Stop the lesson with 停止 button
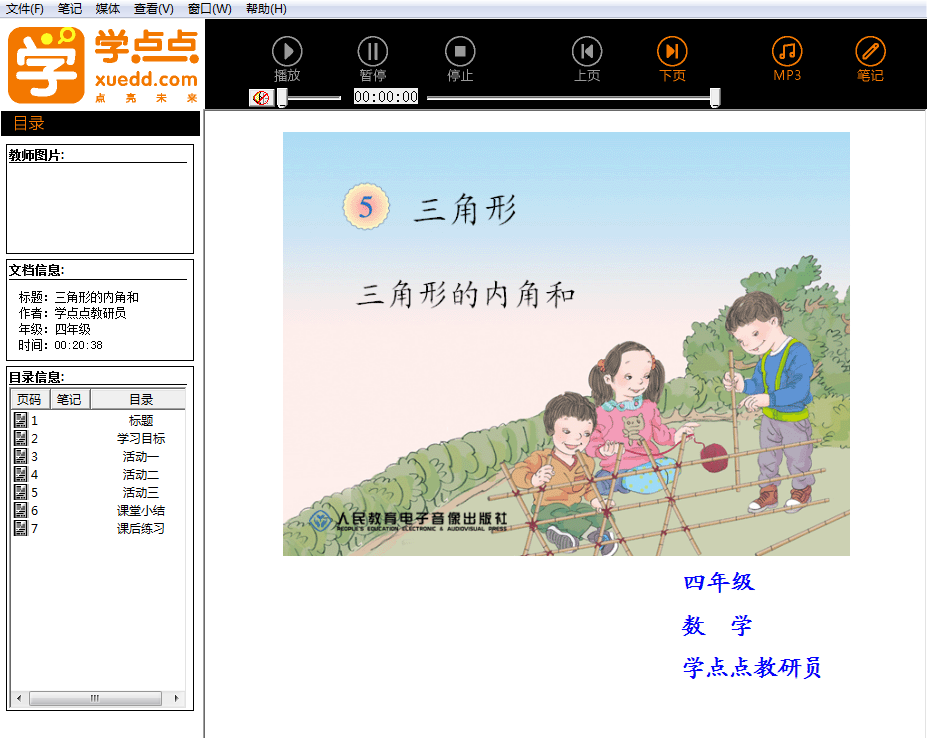Image resolution: width=927 pixels, height=738 pixels. [460, 59]
